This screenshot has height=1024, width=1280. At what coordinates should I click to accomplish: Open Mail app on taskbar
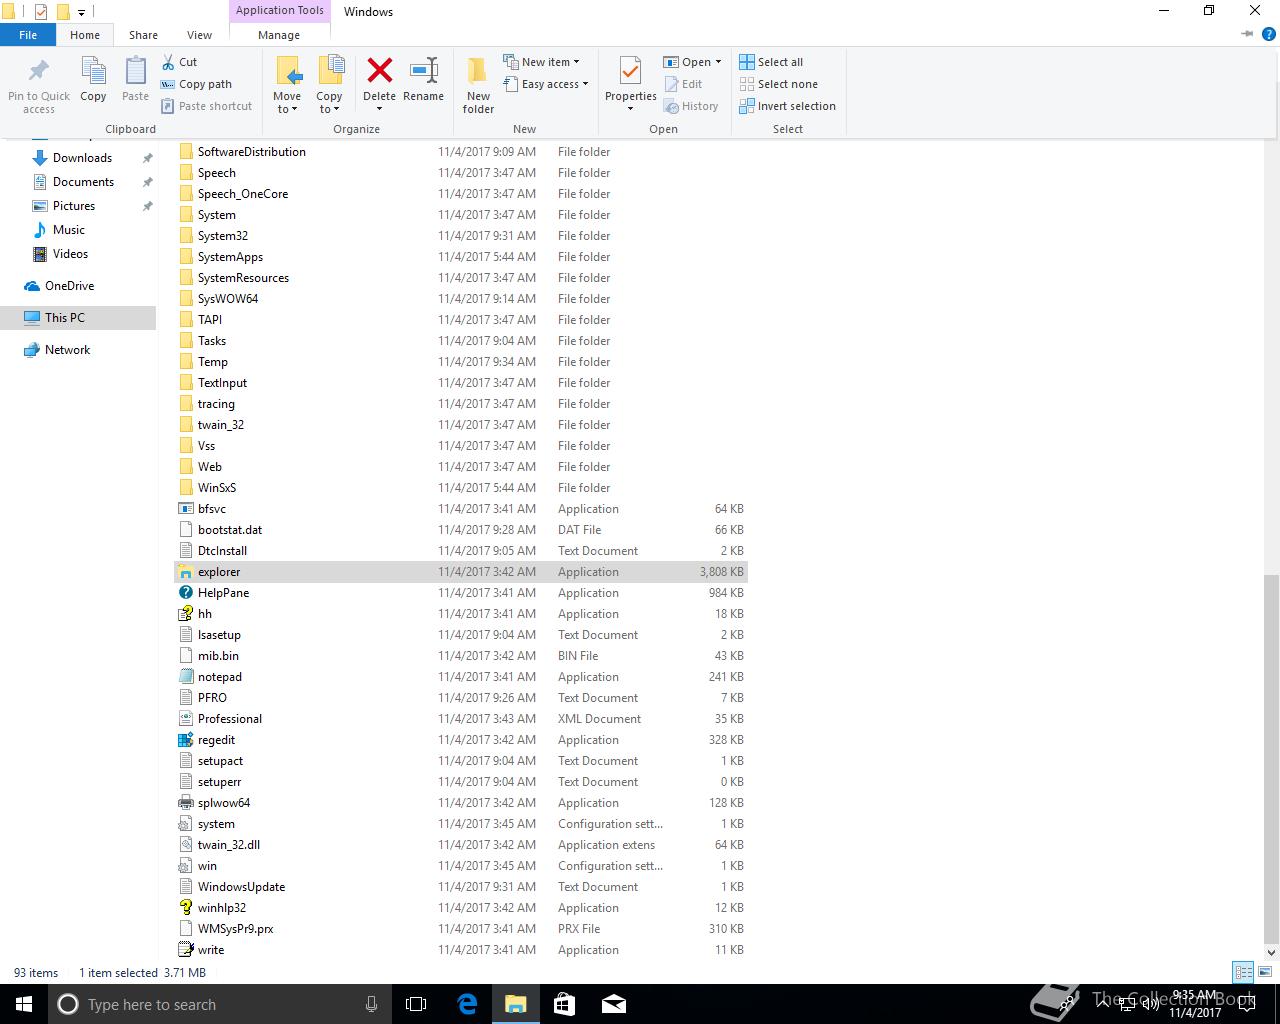pos(613,1004)
